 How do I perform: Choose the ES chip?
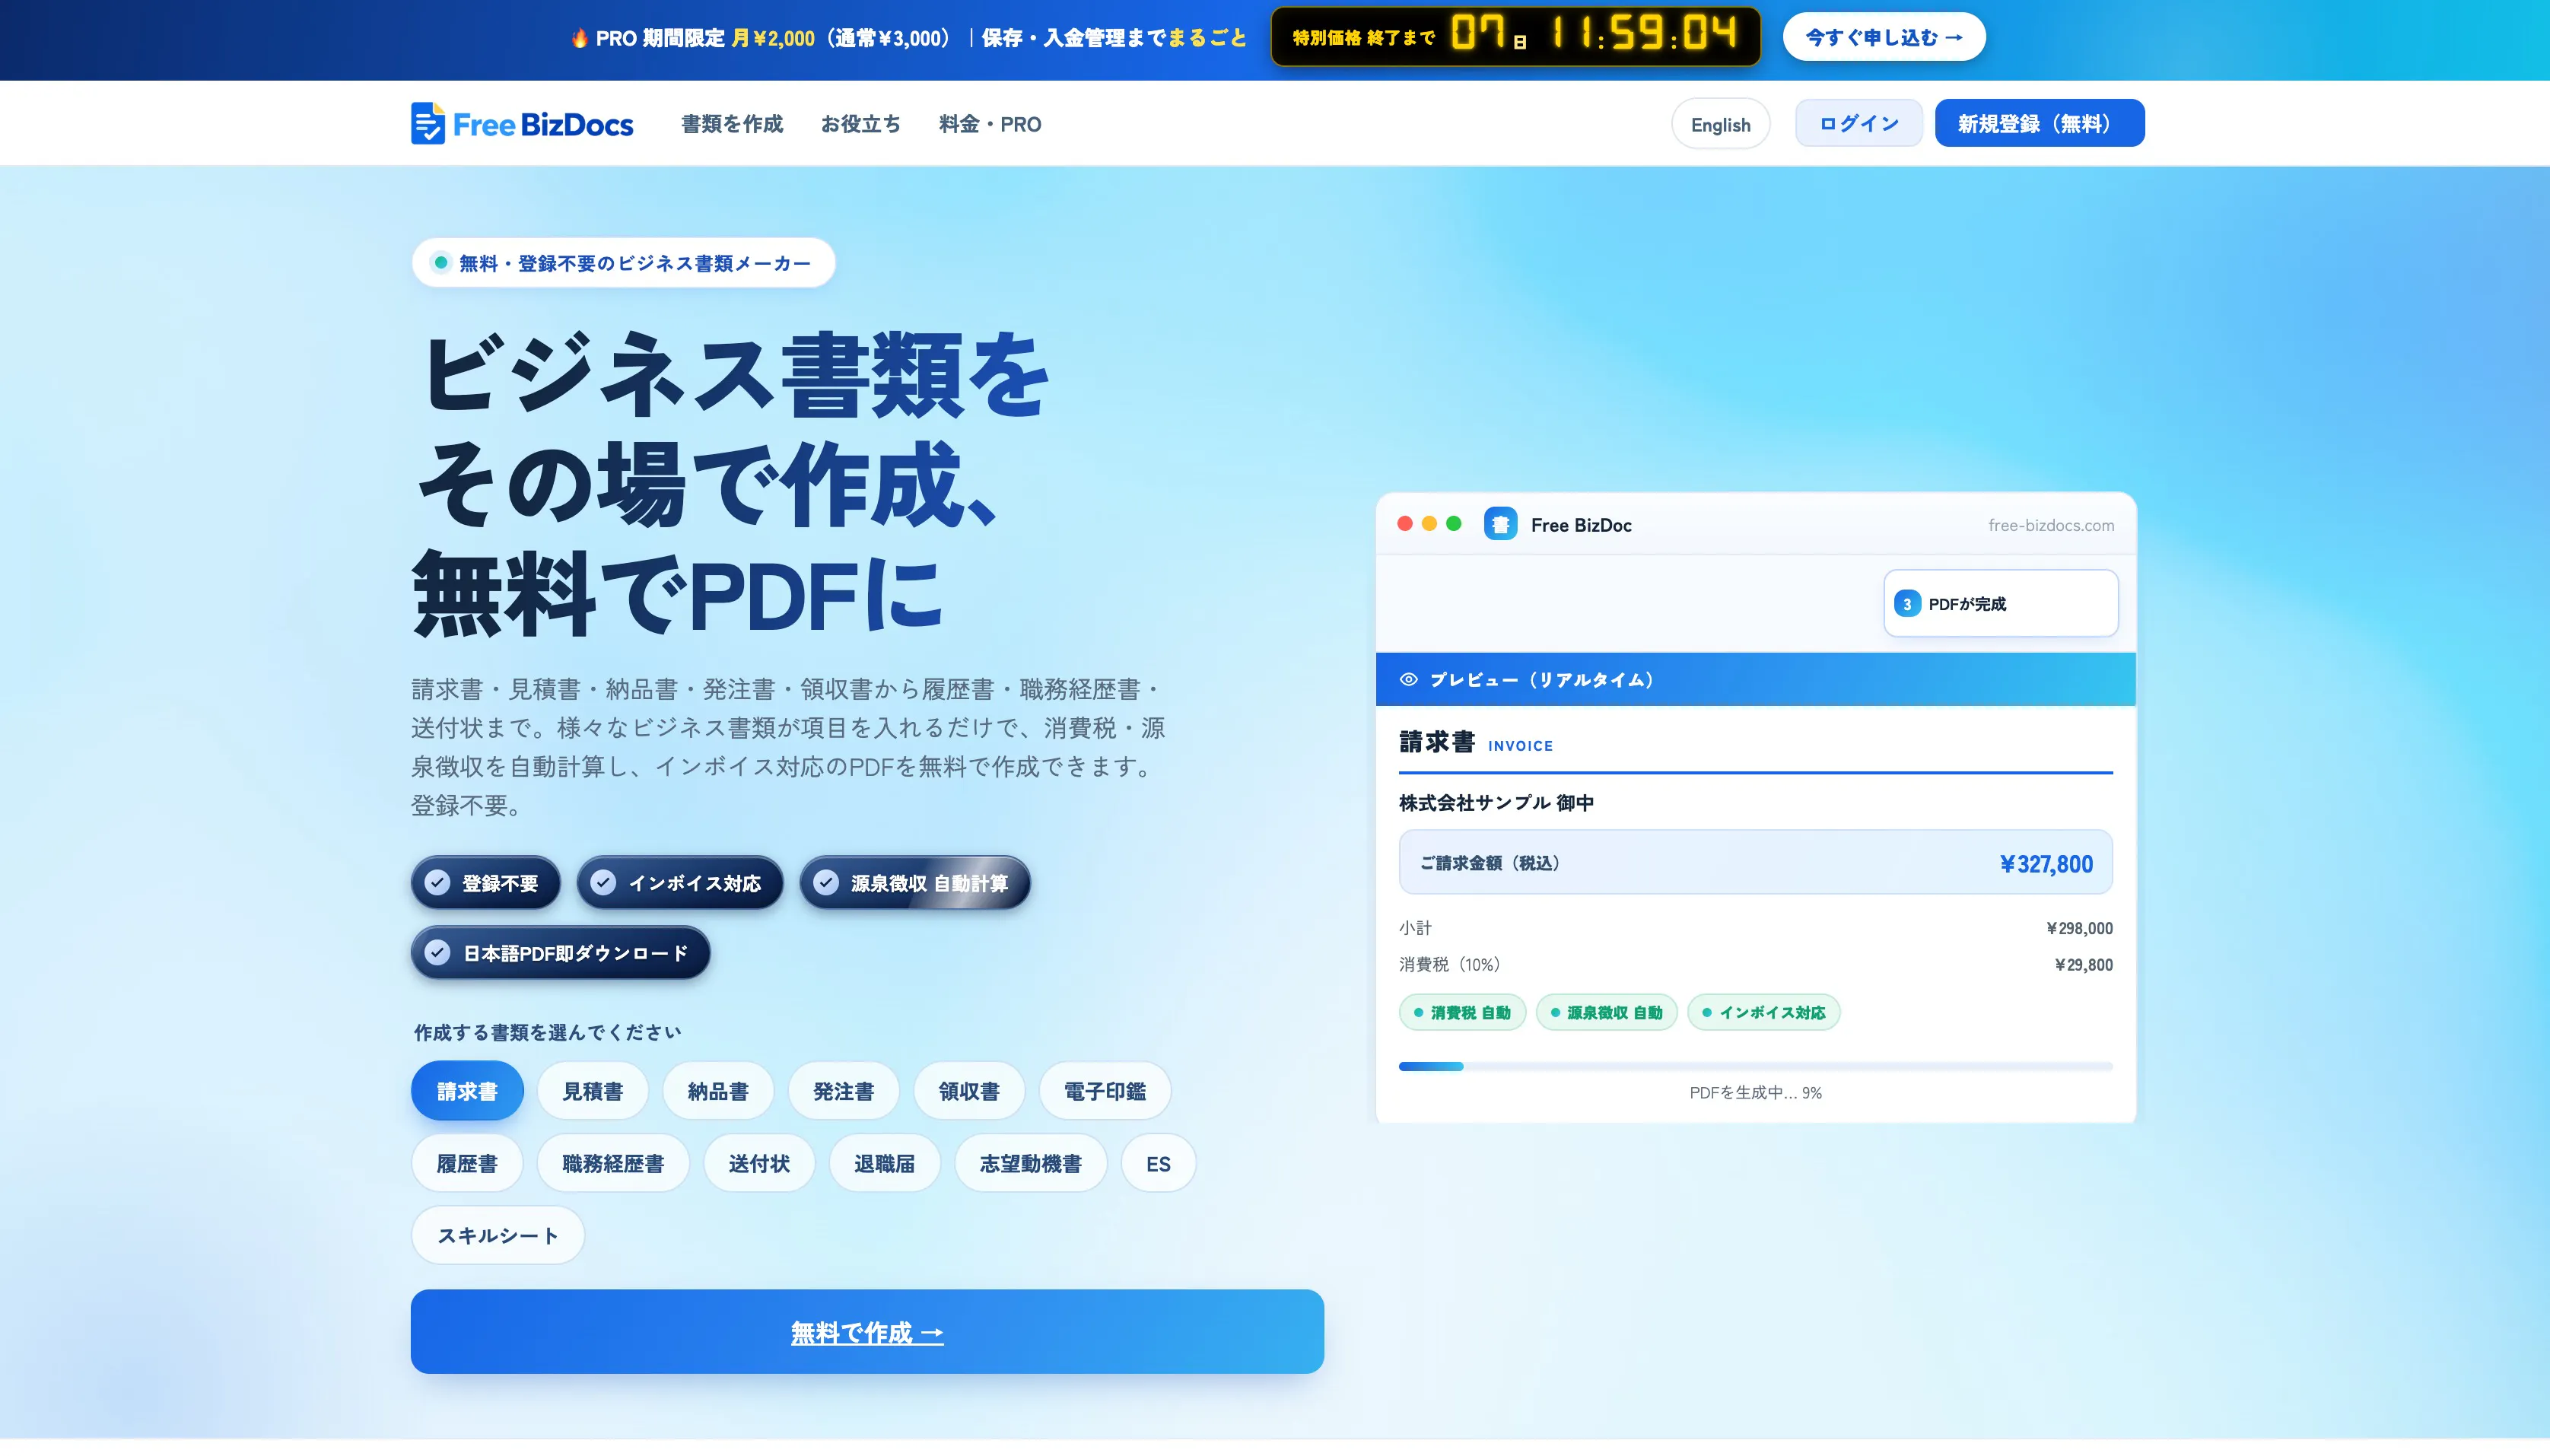(1158, 1163)
